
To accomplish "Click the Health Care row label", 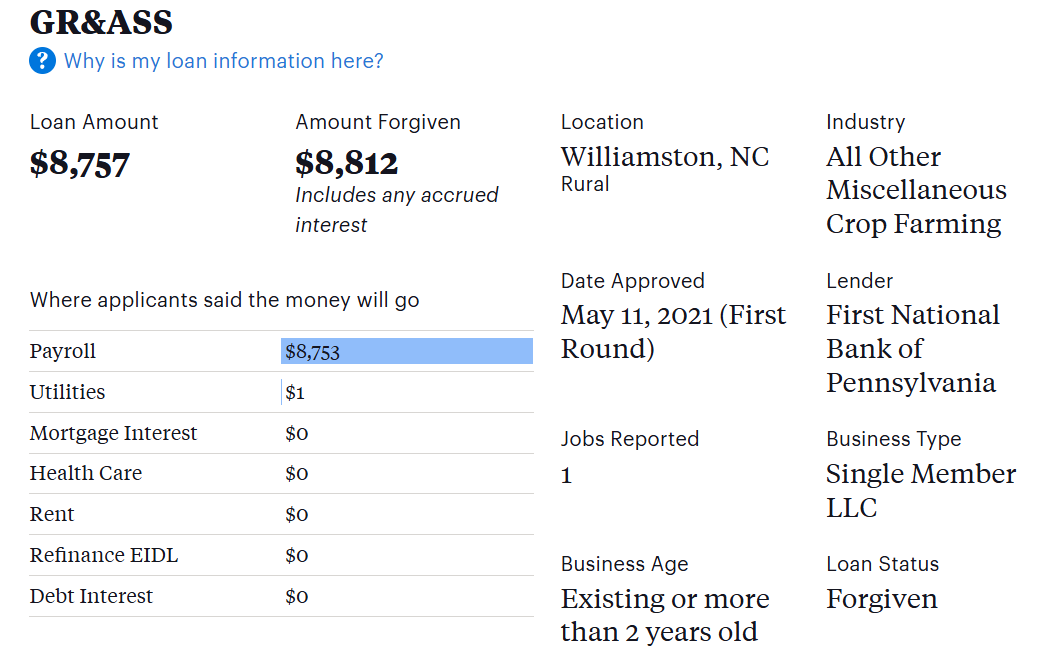I will [86, 473].
